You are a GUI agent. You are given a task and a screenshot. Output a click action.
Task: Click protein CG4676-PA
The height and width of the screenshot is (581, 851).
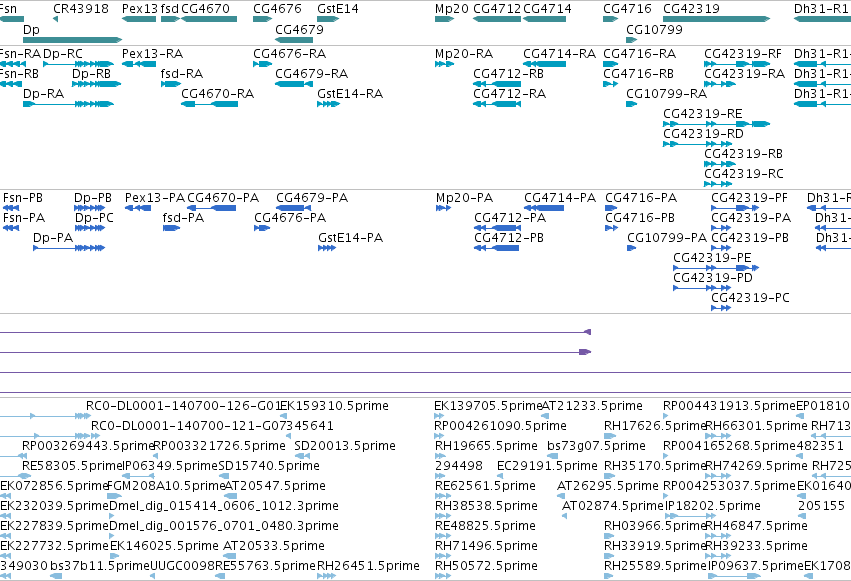pos(290,218)
